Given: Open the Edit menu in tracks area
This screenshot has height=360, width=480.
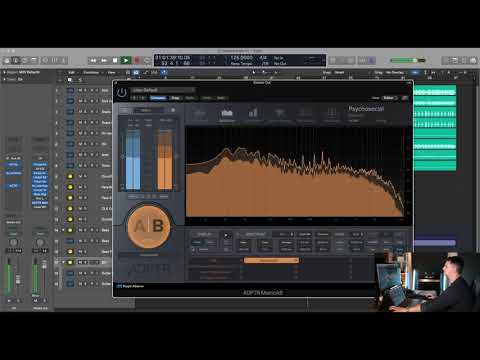Looking at the screenshot, I should (72, 72).
